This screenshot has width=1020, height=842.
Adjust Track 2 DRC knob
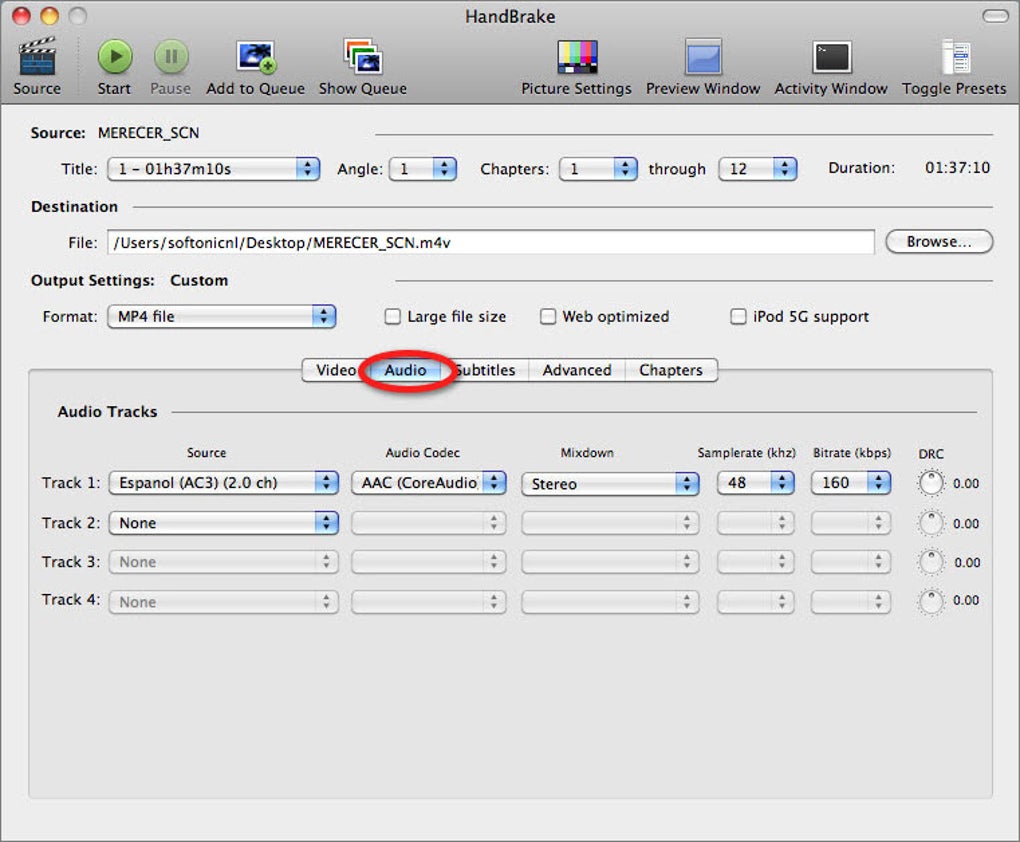931,523
